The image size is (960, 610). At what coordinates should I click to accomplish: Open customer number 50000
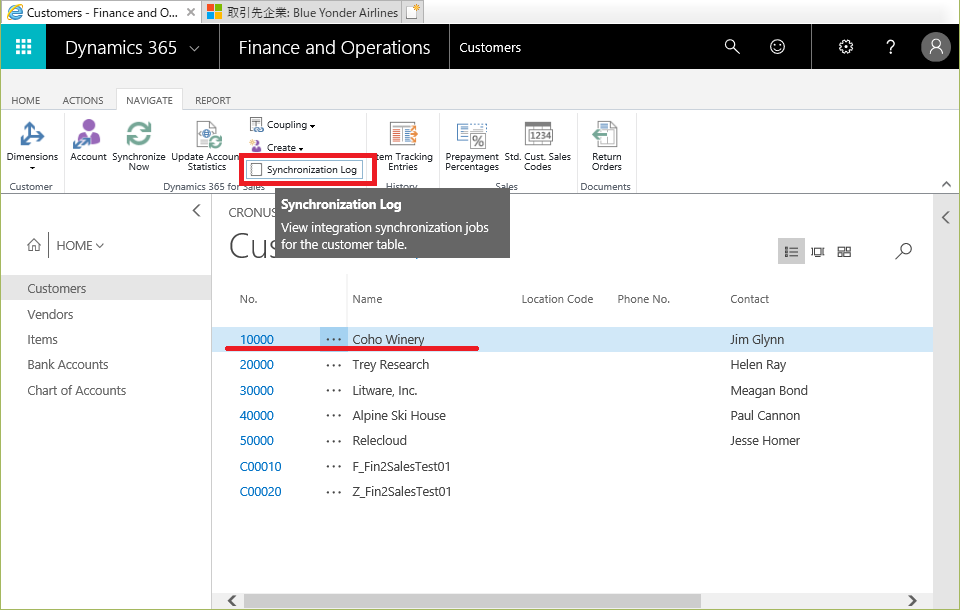pos(257,441)
